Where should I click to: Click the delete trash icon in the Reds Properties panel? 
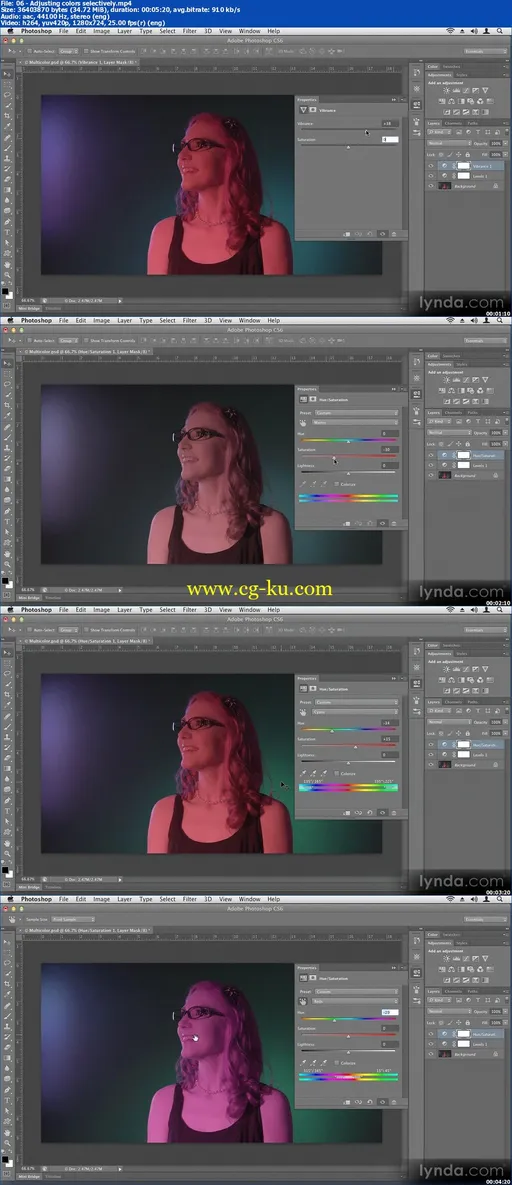pyautogui.click(x=394, y=1103)
